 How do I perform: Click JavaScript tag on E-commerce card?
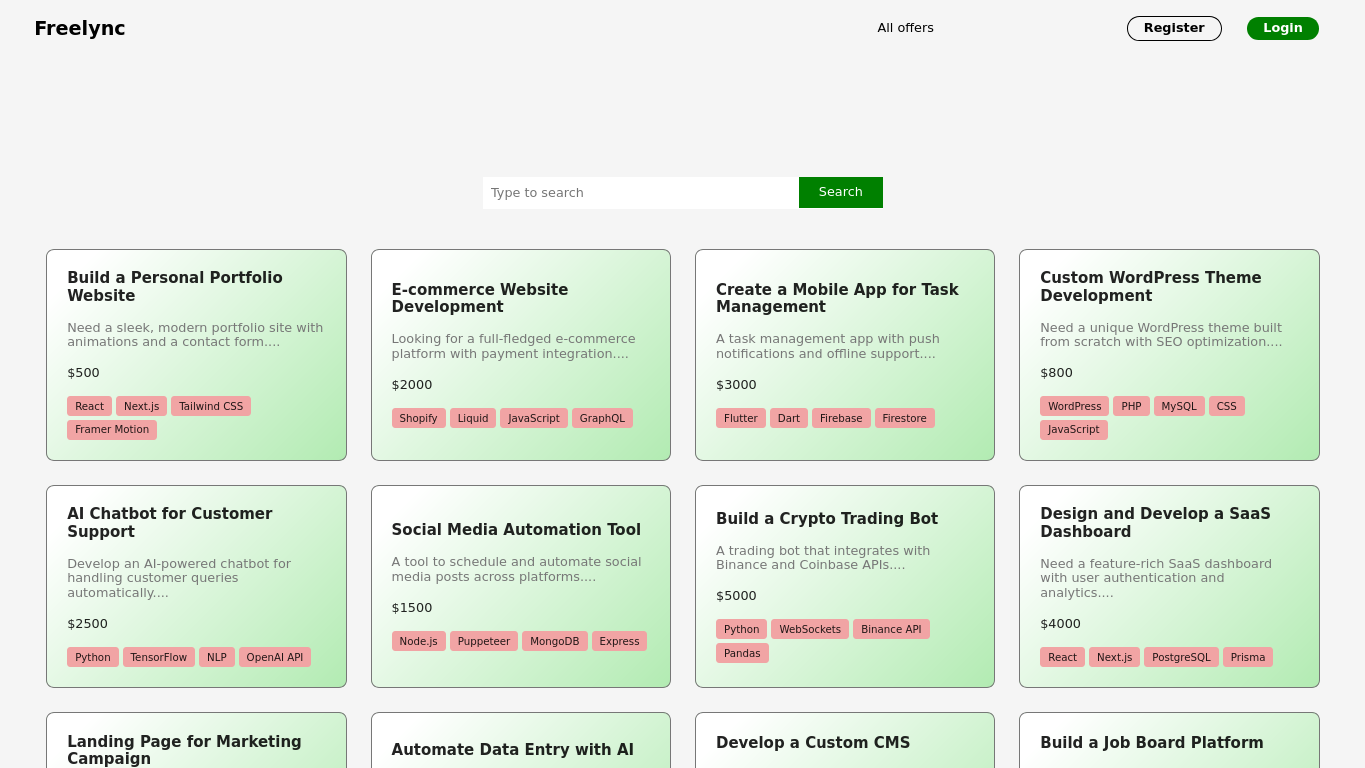pyautogui.click(x=534, y=418)
